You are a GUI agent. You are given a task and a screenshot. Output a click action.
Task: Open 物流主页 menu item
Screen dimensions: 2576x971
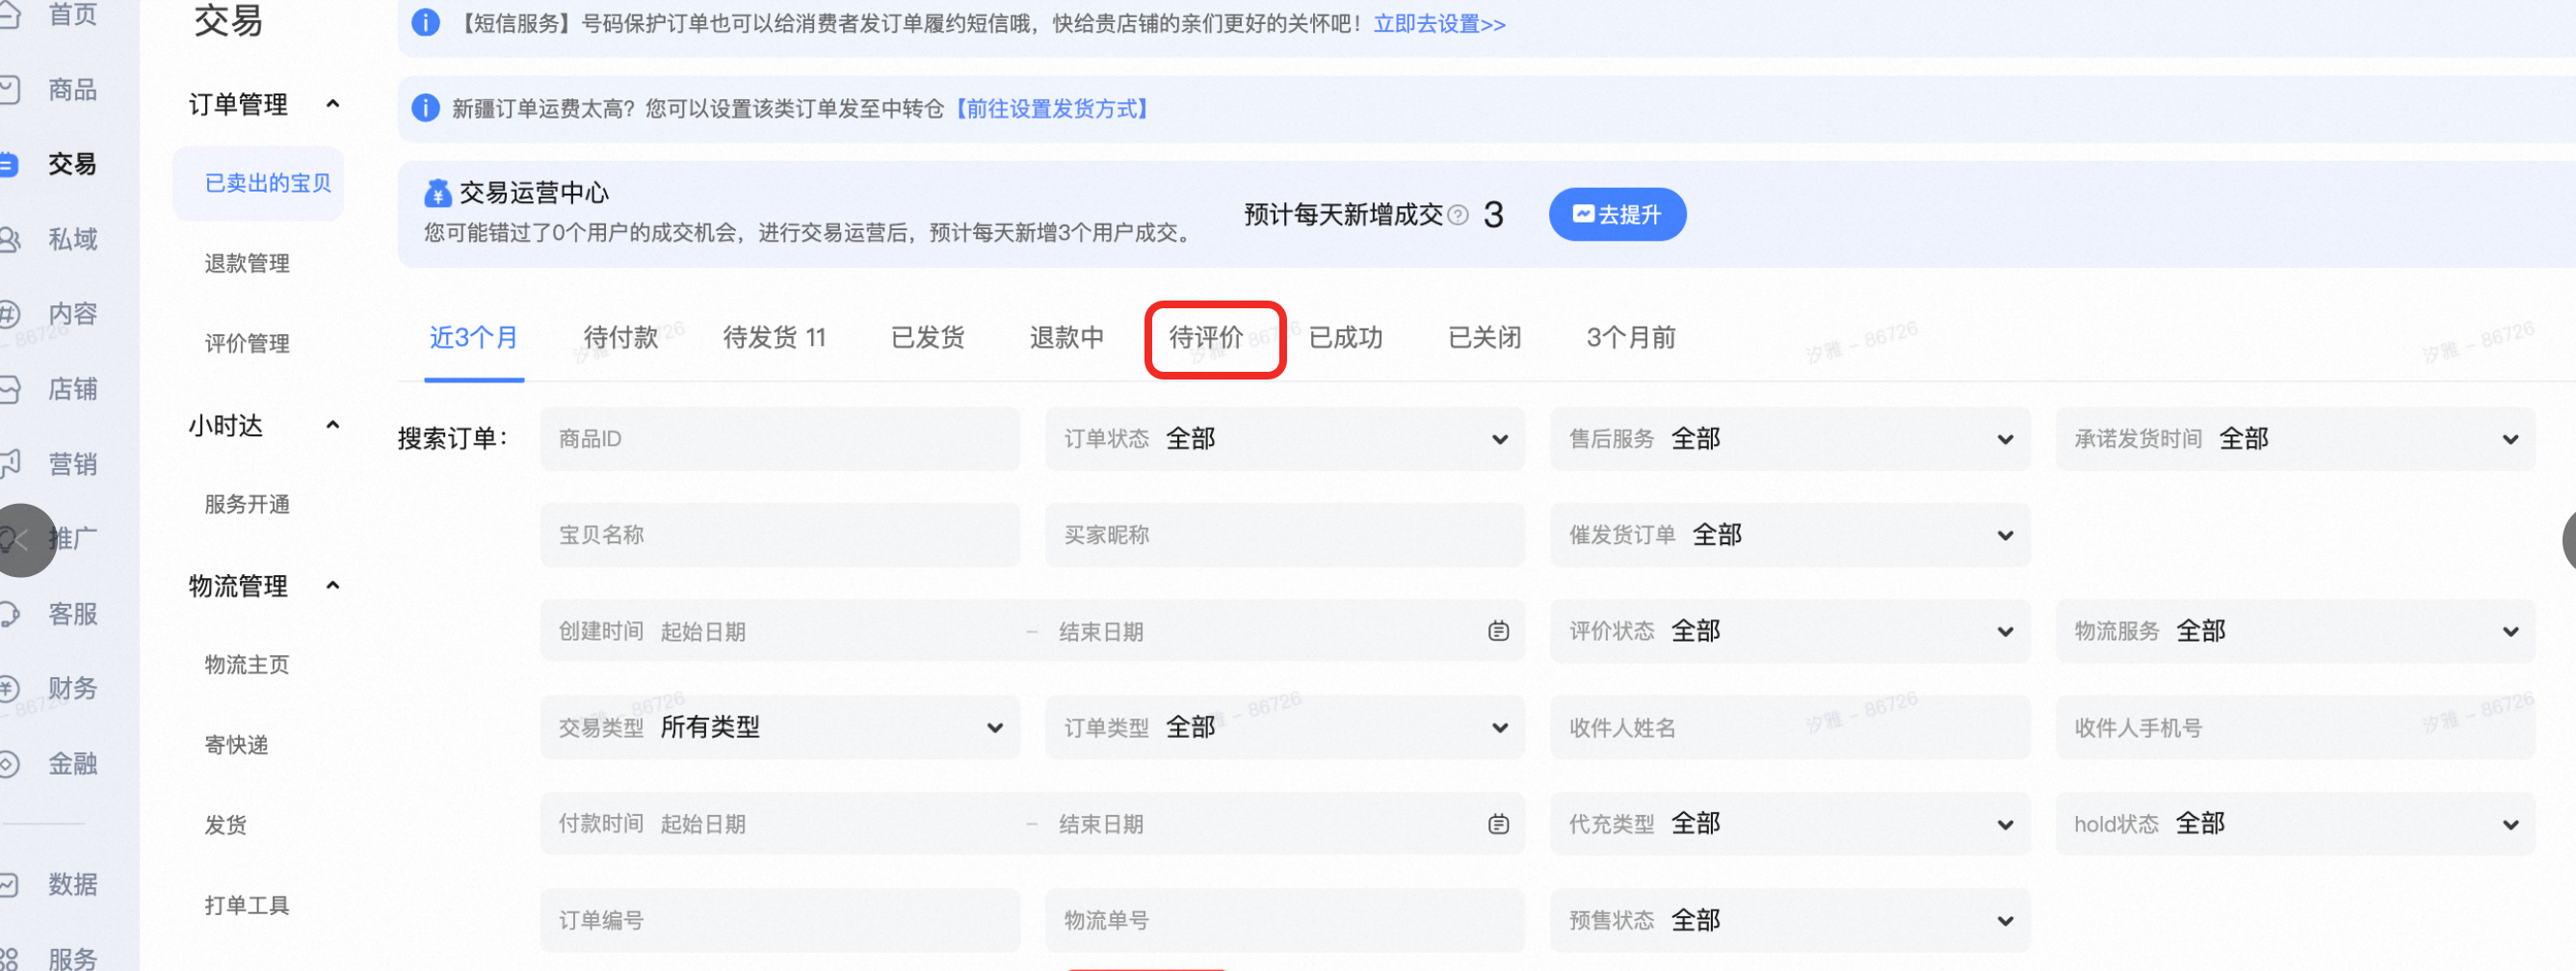247,665
